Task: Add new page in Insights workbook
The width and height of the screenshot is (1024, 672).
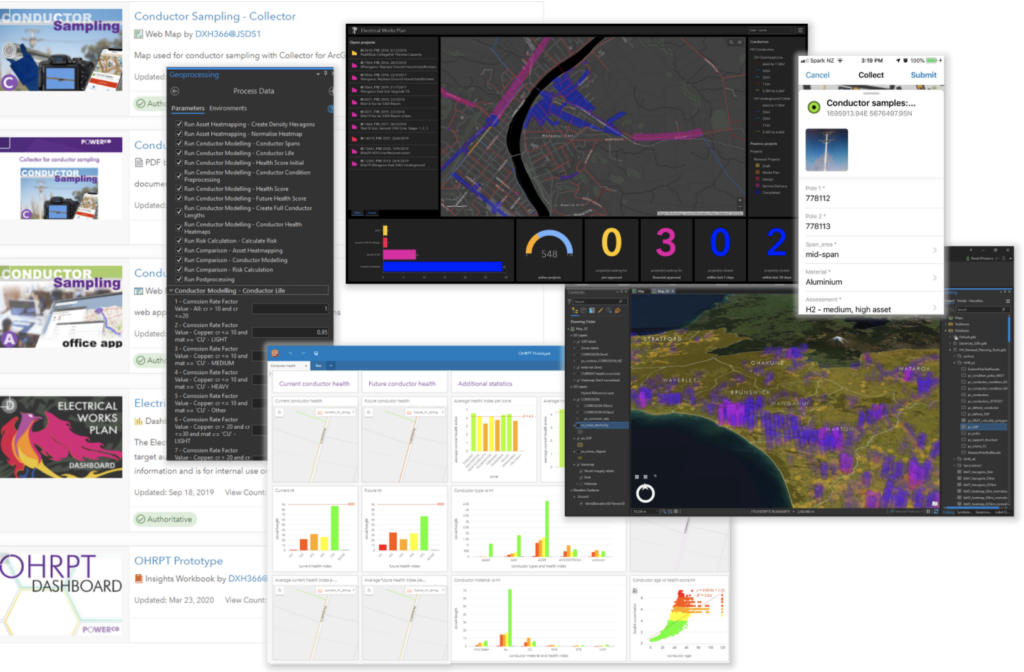Action: (331, 366)
